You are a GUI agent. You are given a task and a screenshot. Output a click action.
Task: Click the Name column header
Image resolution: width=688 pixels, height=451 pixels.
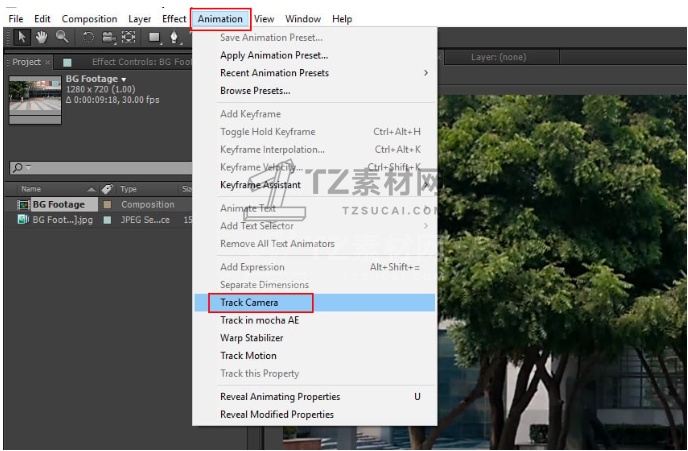31,189
